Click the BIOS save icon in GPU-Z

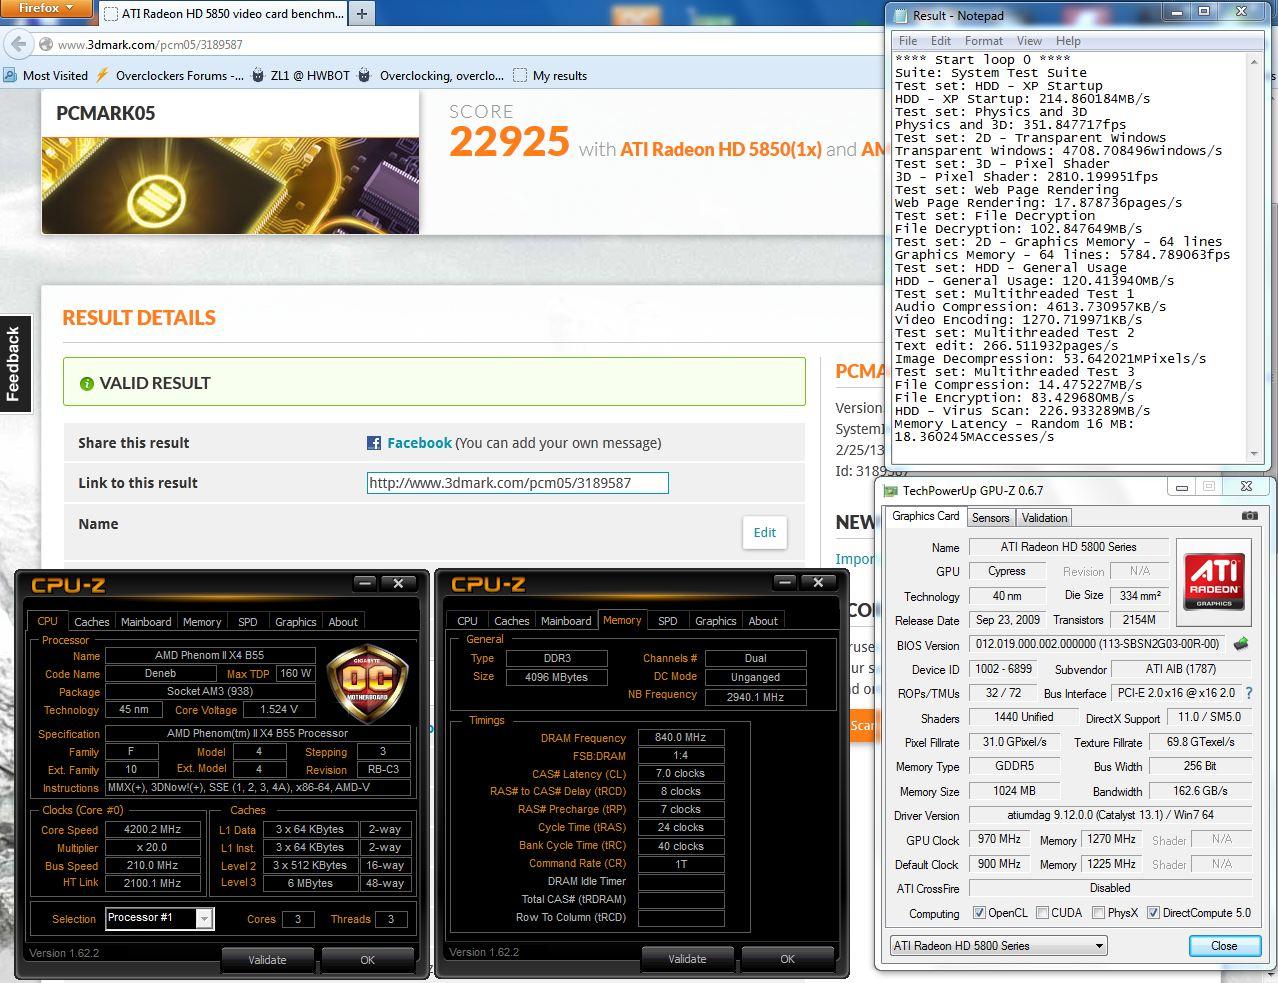point(1242,644)
